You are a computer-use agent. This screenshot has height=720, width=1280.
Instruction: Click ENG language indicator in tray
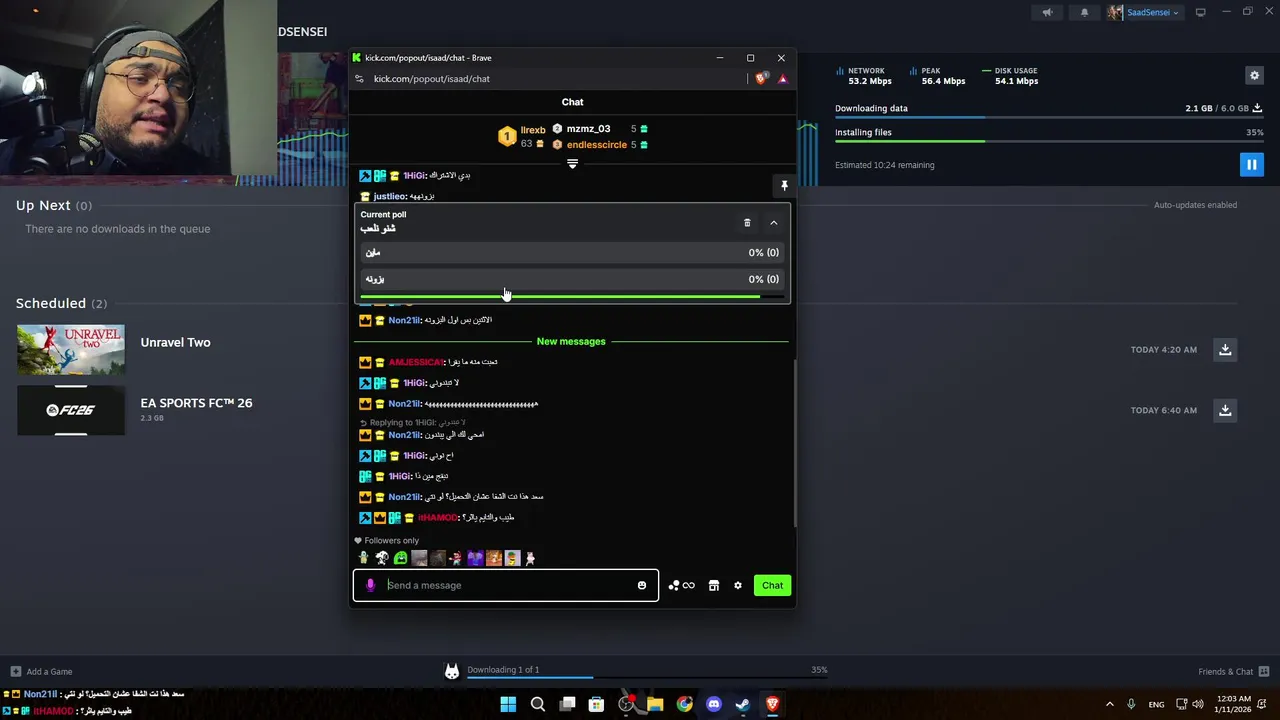pyautogui.click(x=1156, y=704)
